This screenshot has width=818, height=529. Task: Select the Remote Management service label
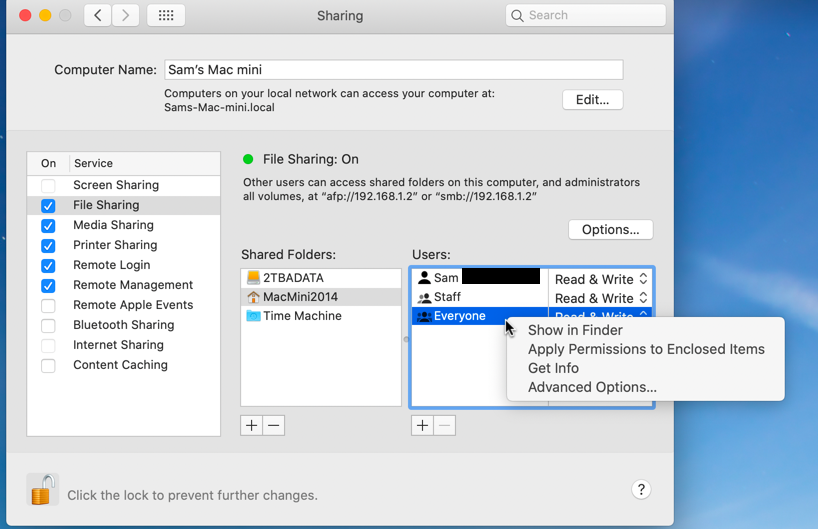(133, 285)
